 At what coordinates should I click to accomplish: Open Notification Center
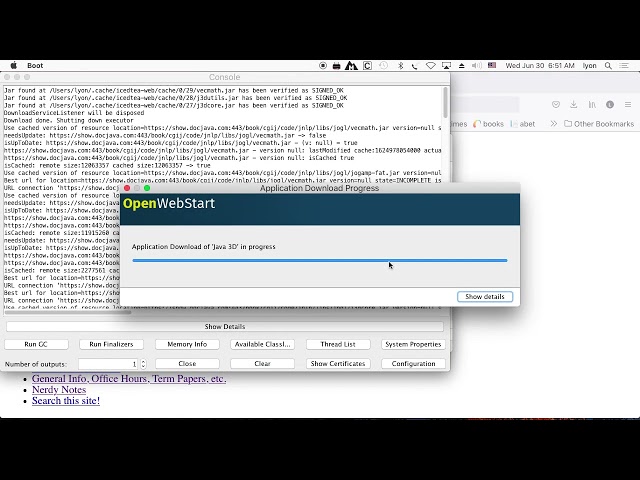(624, 65)
